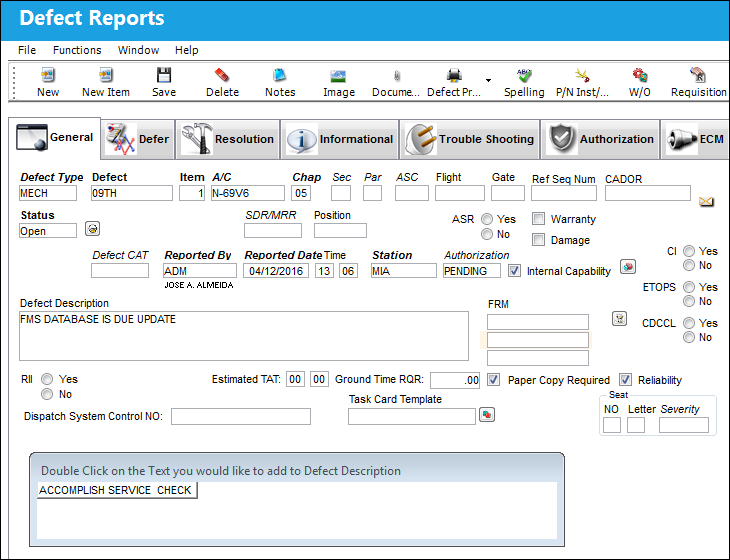
Task: Select RII No radio button
Action: point(47,394)
